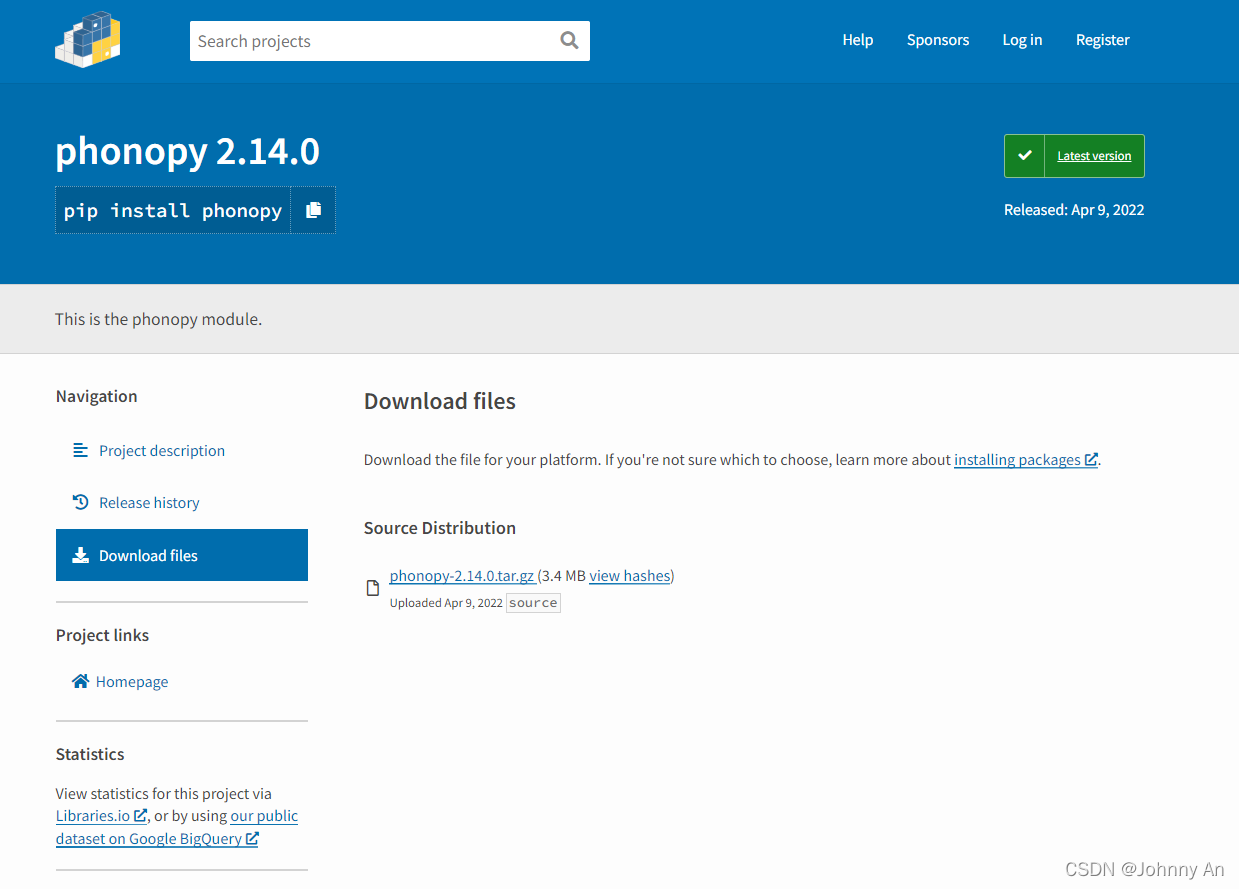1239x889 pixels.
Task: Click the Navigation heading
Action: [x=97, y=397]
